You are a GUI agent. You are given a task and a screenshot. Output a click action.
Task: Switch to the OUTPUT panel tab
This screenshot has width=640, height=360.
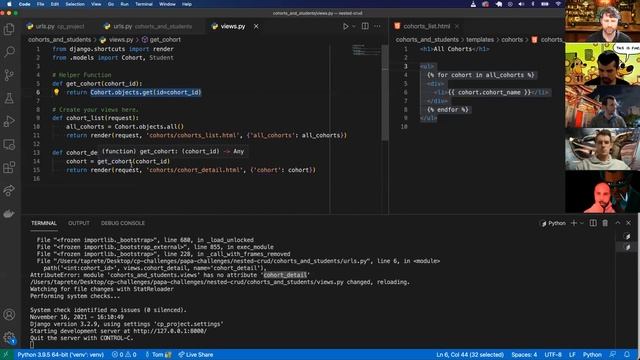(79, 223)
